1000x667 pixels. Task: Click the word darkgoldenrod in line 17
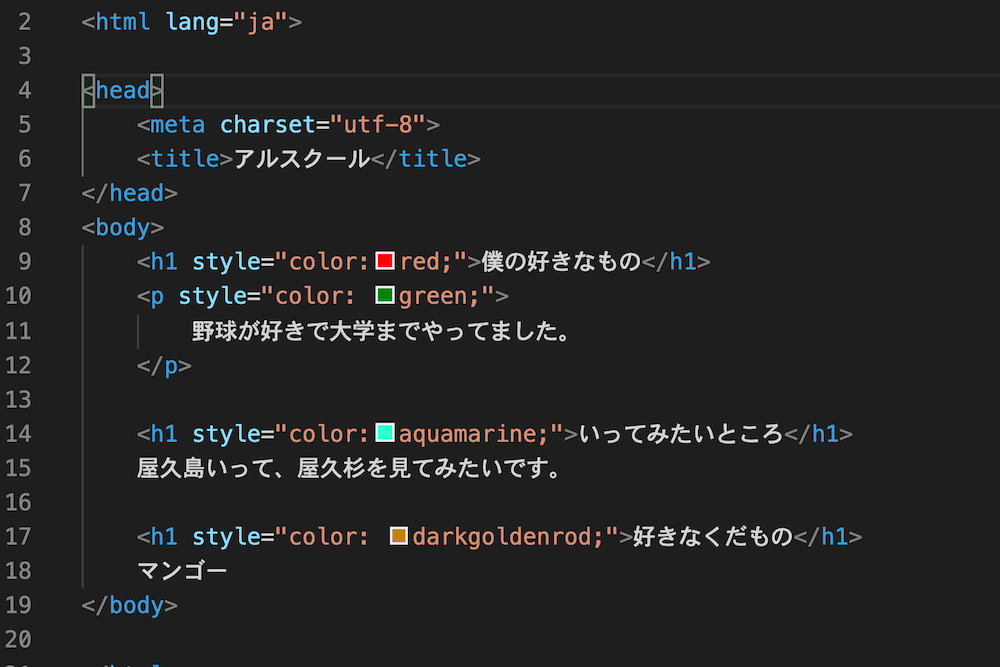(x=501, y=537)
